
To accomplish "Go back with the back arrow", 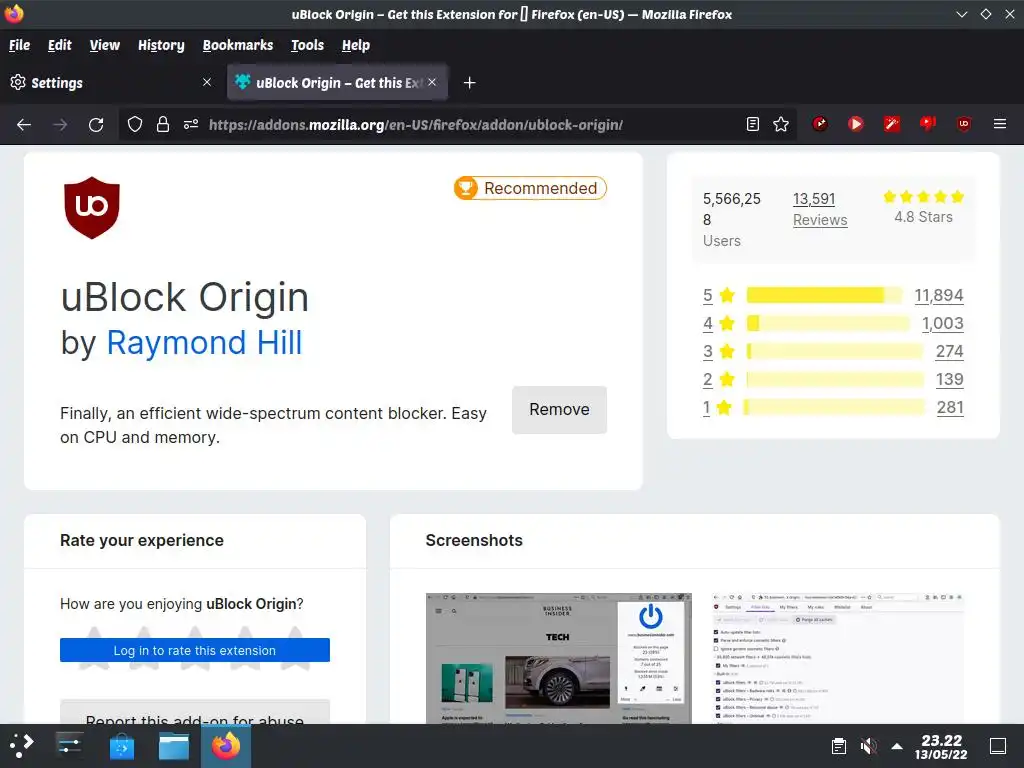I will (24, 124).
